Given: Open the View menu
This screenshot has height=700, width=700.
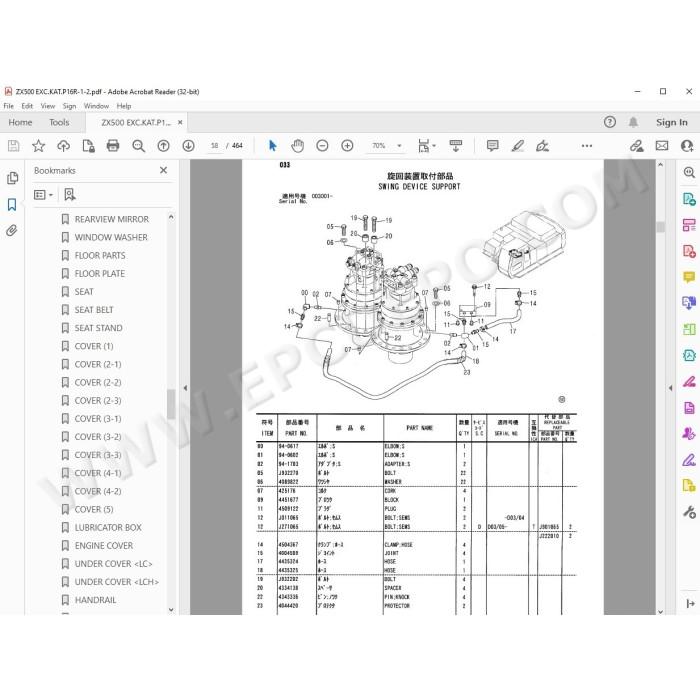Looking at the screenshot, I should coord(48,106).
